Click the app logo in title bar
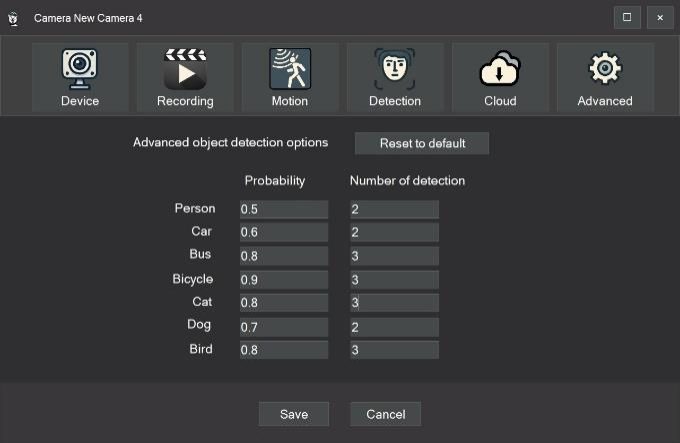This screenshot has height=443, width=680. click(14, 18)
